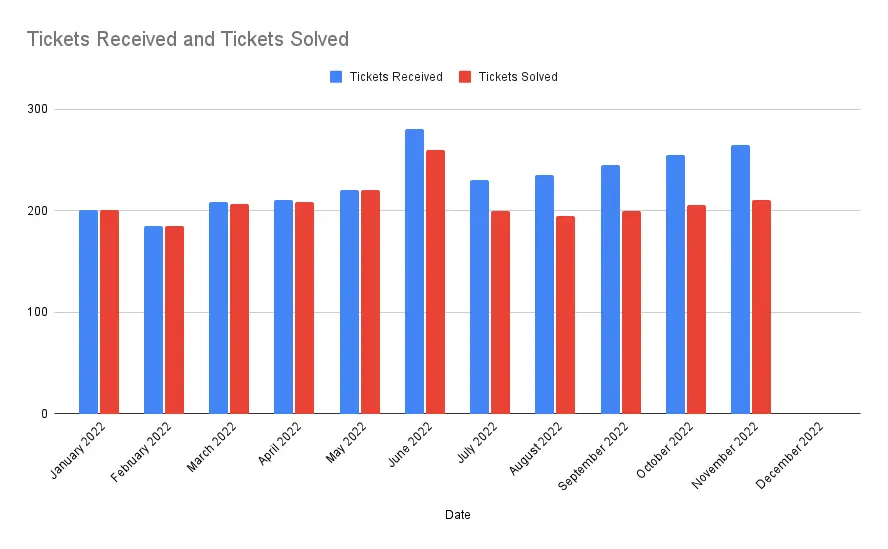Click the chart title text

(x=187, y=40)
